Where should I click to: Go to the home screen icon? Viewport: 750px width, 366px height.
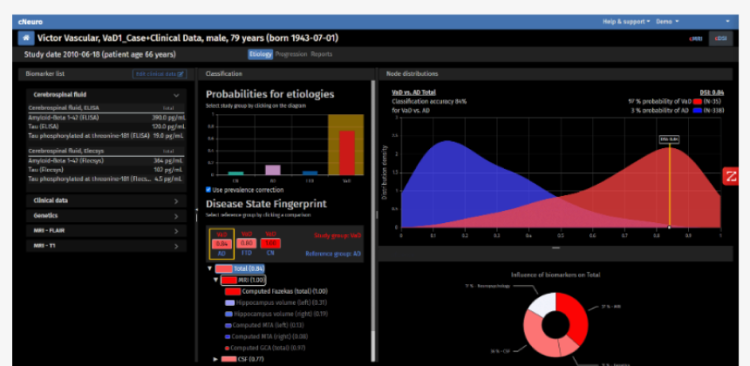[x=26, y=38]
